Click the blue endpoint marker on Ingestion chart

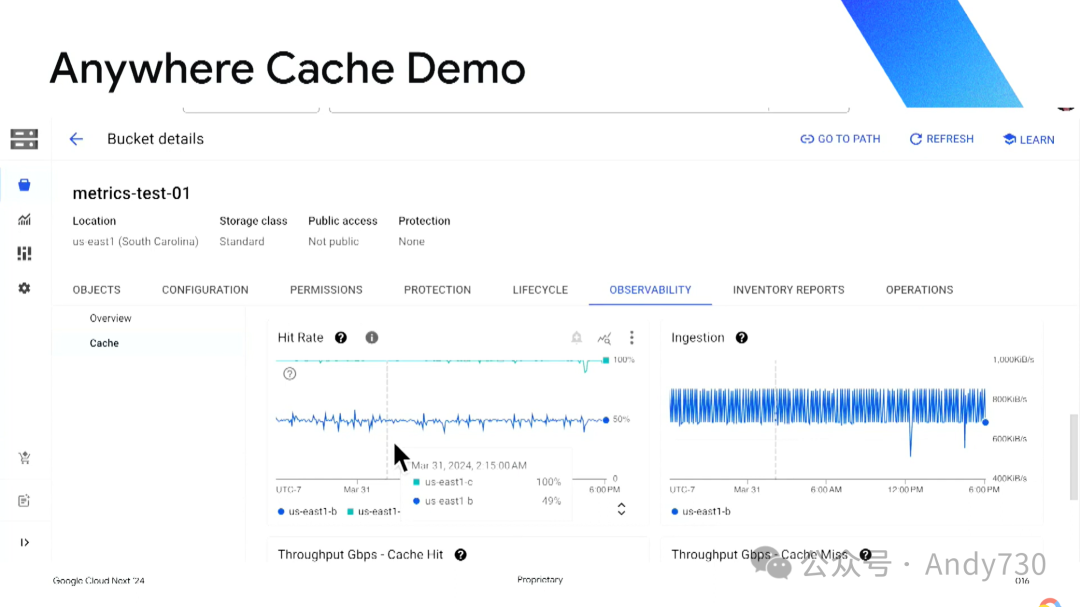(x=986, y=422)
